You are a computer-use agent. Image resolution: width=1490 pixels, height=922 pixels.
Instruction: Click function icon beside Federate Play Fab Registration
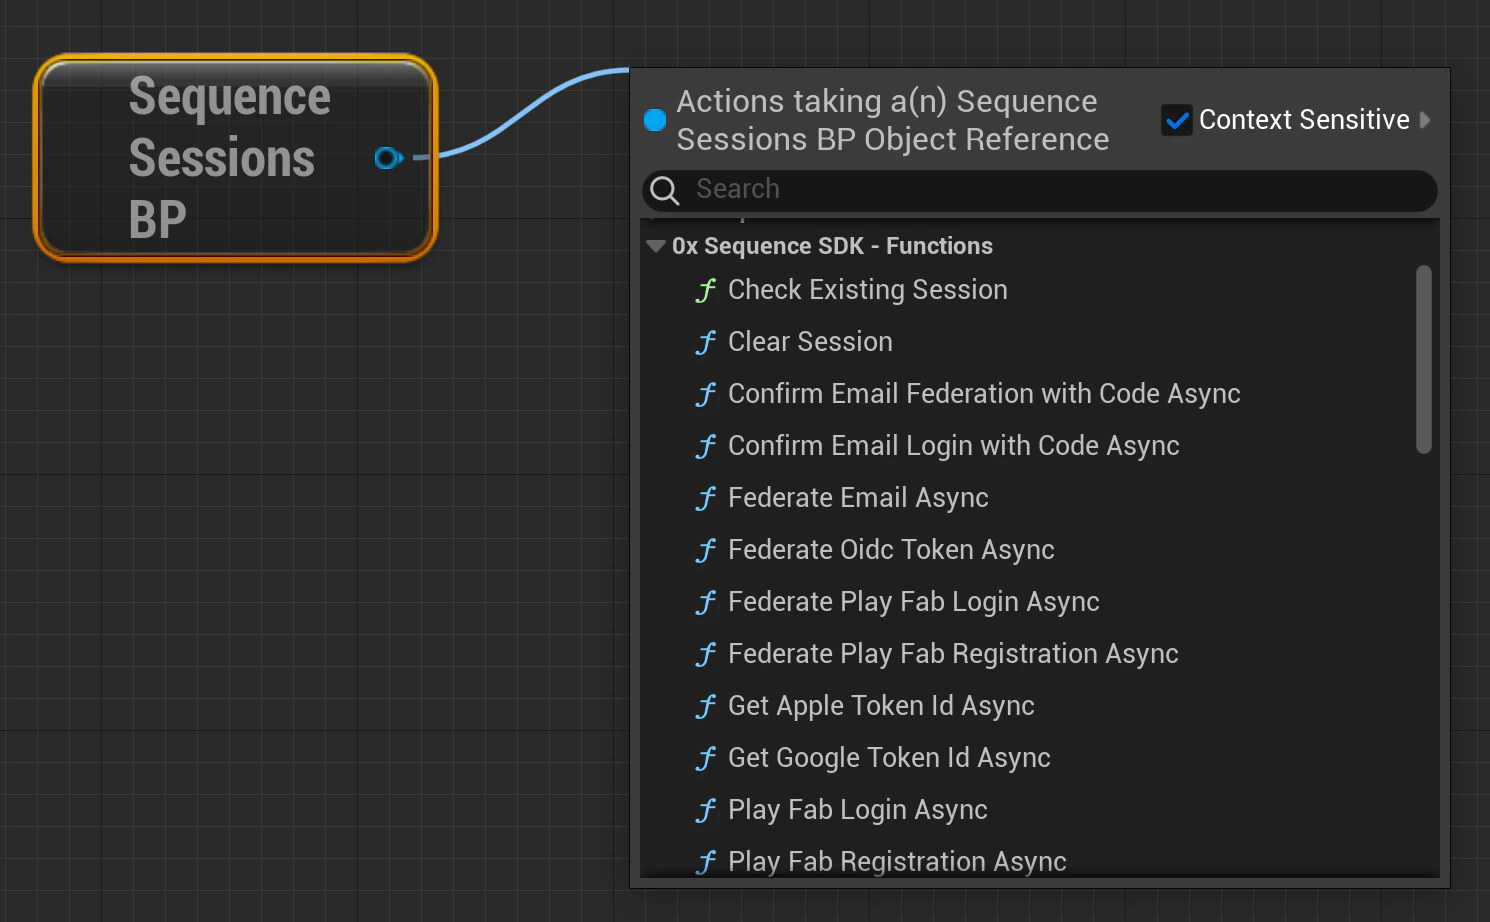pyautogui.click(x=706, y=654)
